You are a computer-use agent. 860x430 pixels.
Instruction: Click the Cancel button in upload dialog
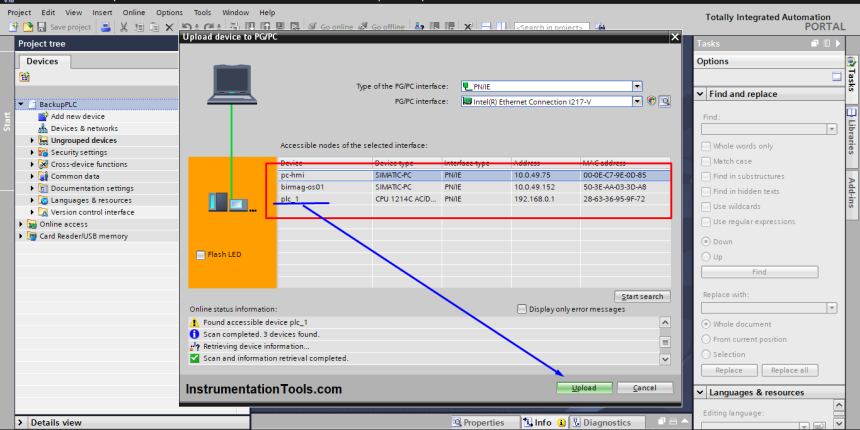[x=644, y=388]
